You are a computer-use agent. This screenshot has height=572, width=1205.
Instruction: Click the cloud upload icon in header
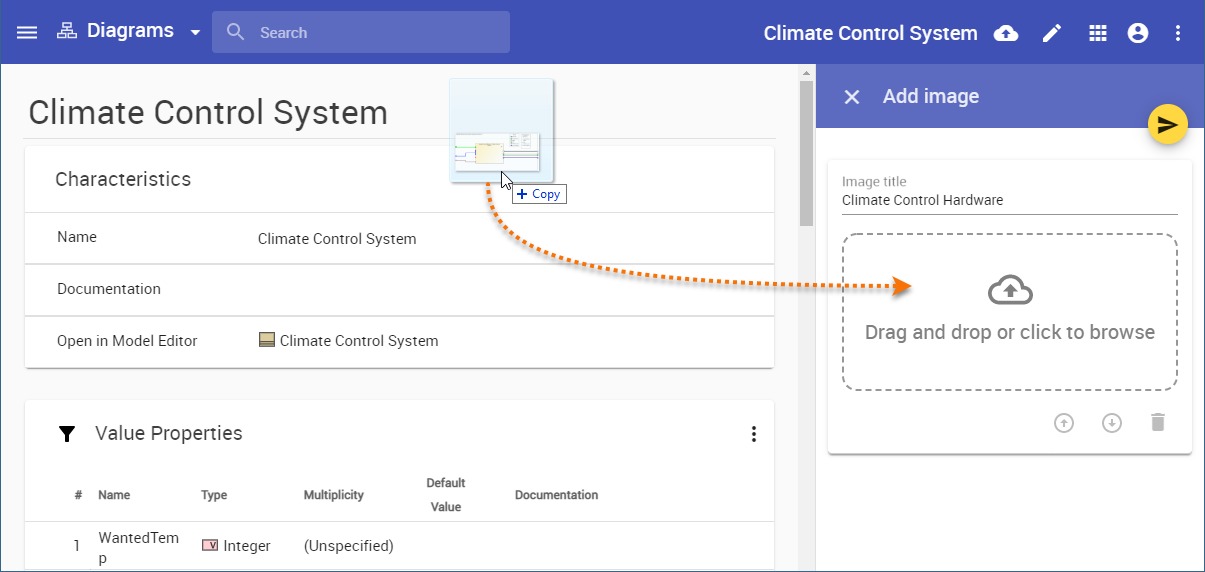1006,33
